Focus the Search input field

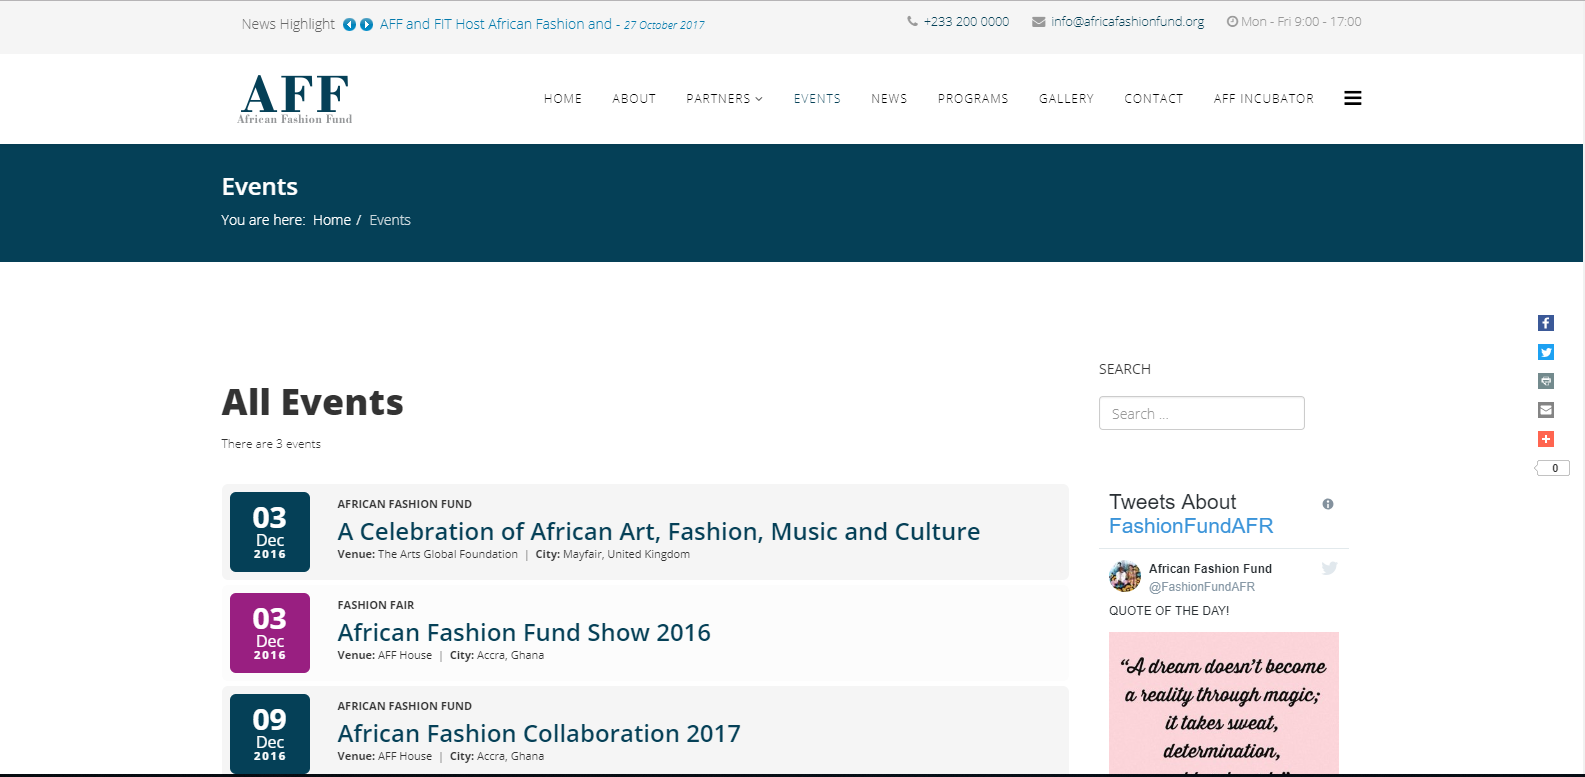coord(1202,413)
